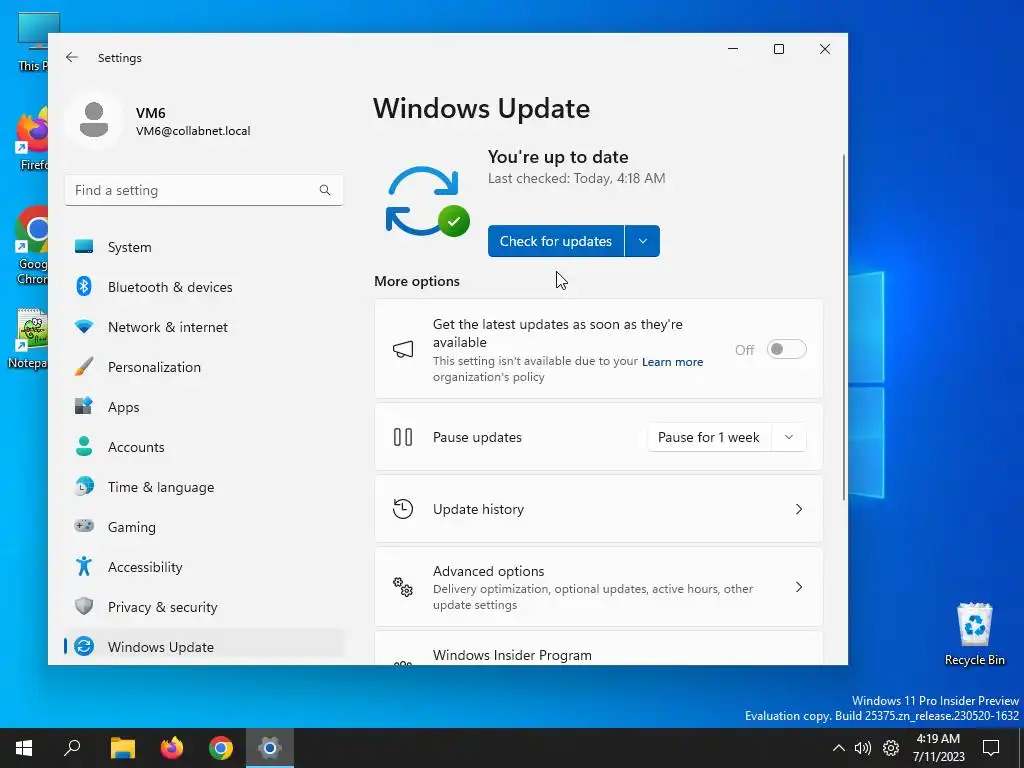The width and height of the screenshot is (1024, 768).
Task: Click the search magnifier in Find a setting
Action: coord(325,190)
